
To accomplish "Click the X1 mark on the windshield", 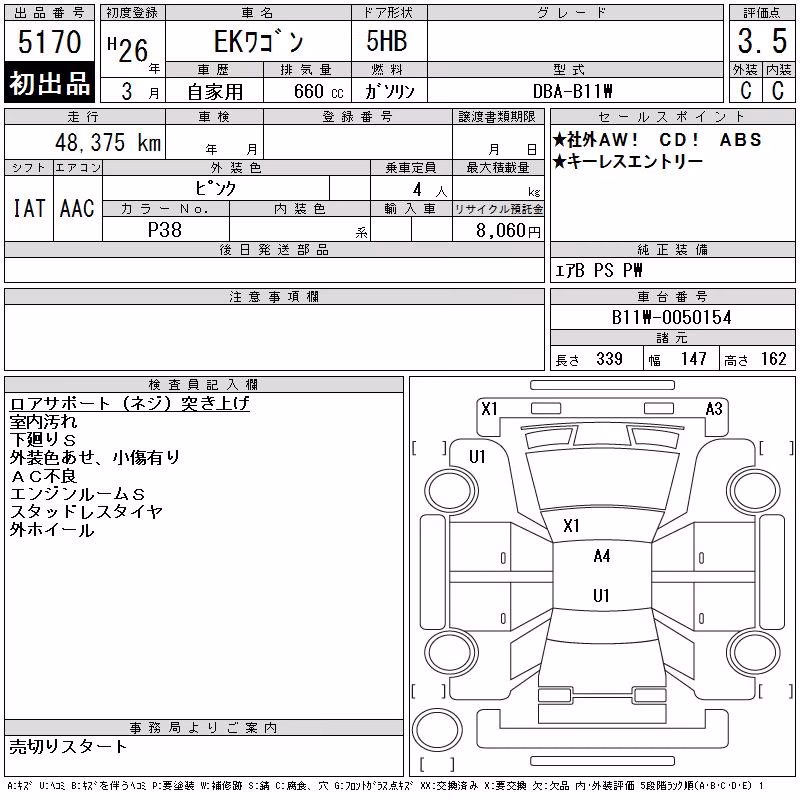I will pos(571,526).
